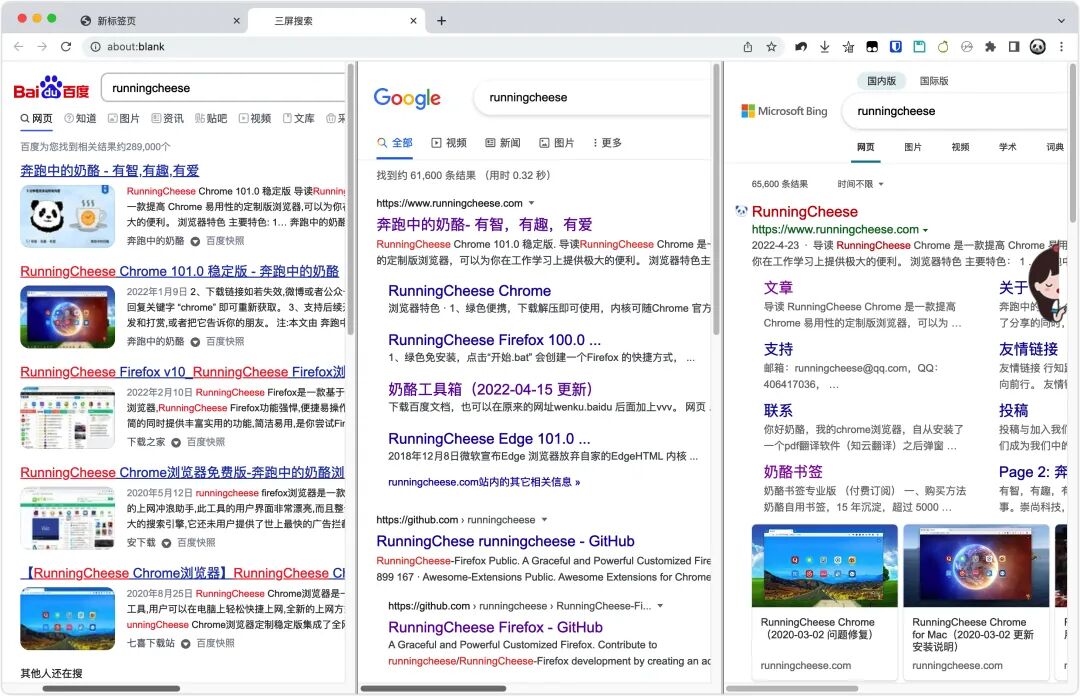Click the Baidu search input field
The height and width of the screenshot is (696, 1080).
pyautogui.click(x=224, y=88)
